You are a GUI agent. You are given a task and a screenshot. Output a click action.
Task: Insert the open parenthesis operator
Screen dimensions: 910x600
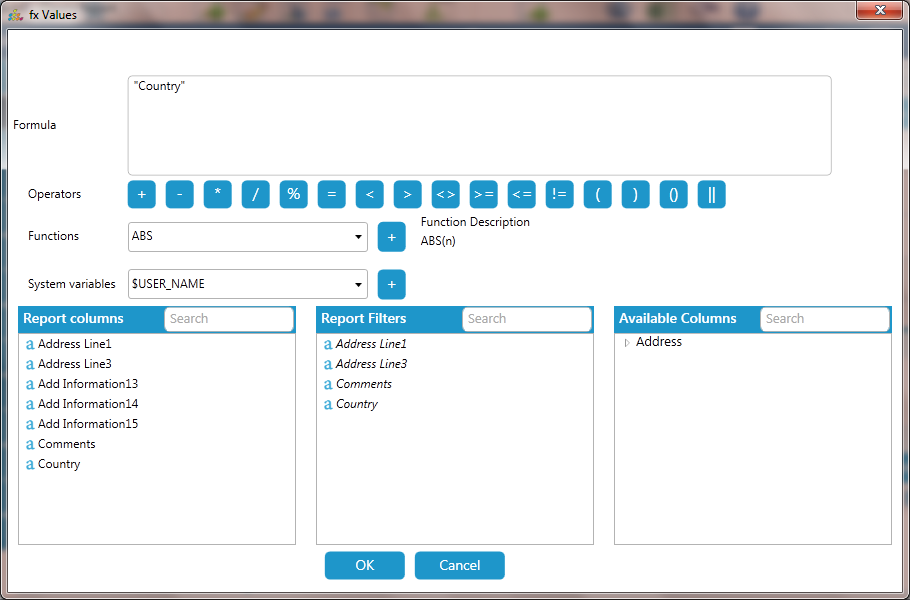(x=597, y=194)
